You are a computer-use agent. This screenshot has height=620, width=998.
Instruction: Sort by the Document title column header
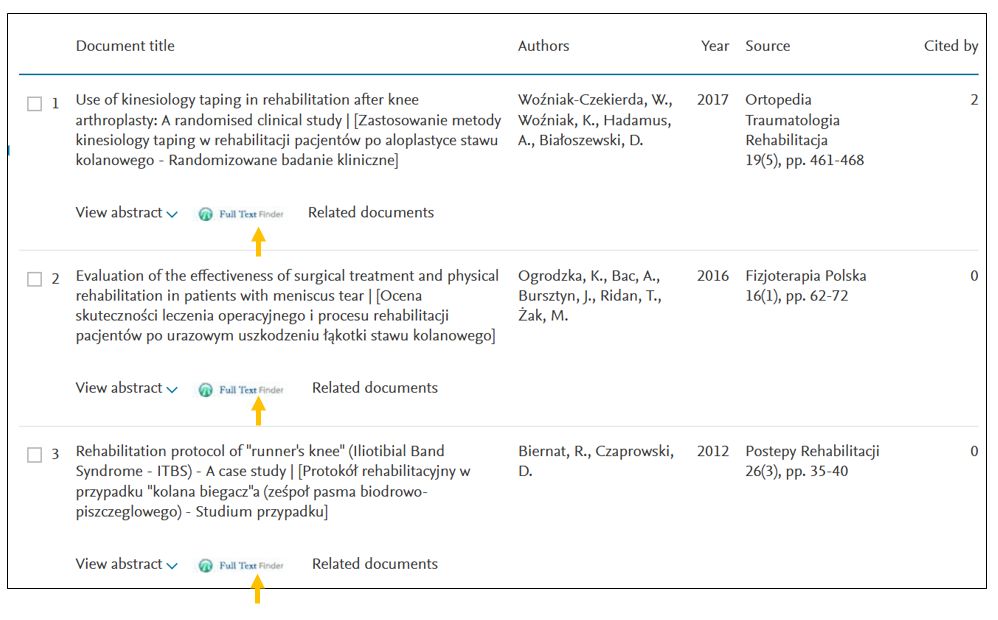coord(125,46)
